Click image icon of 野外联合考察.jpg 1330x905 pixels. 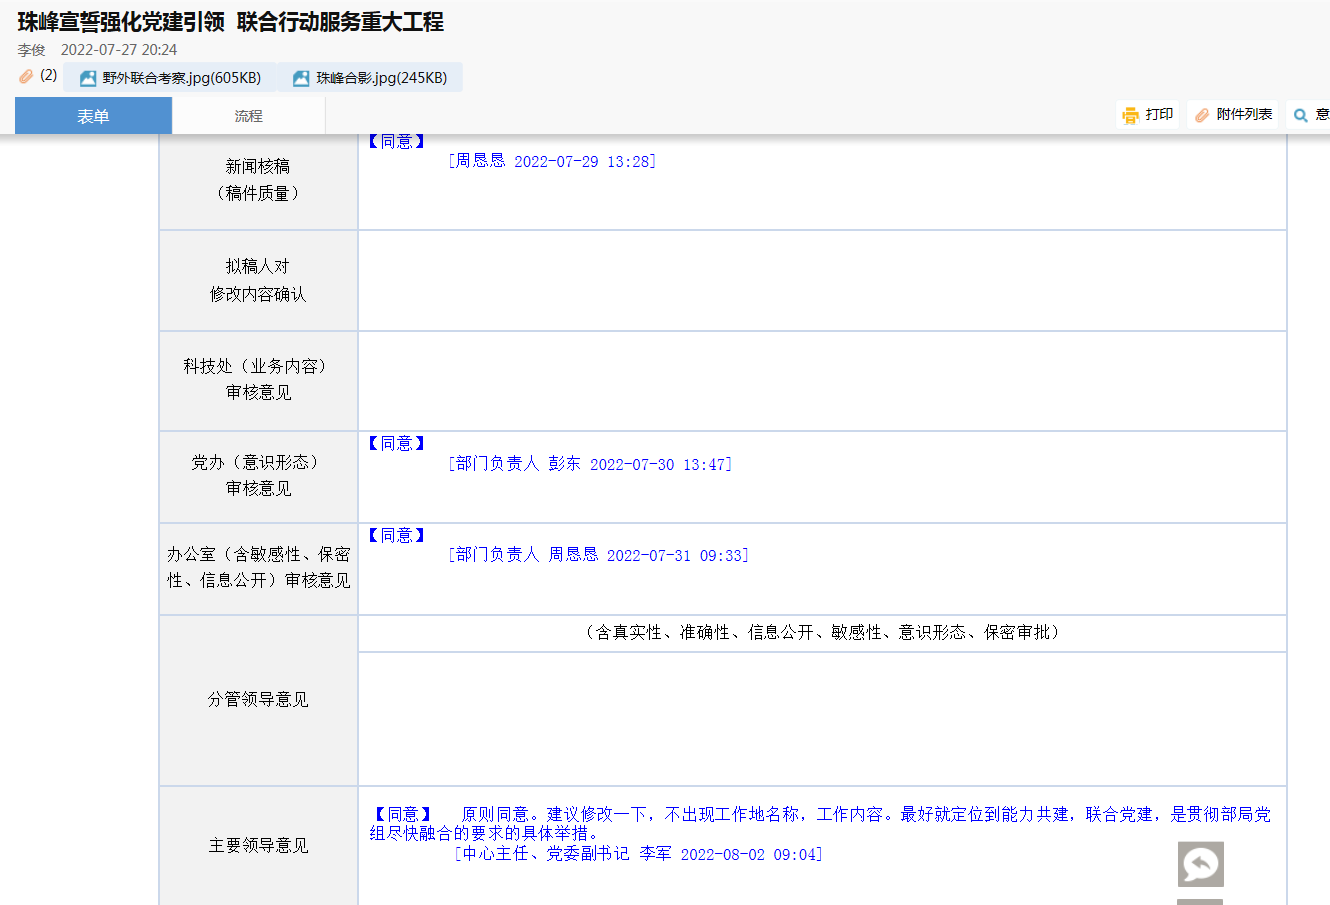(x=88, y=78)
